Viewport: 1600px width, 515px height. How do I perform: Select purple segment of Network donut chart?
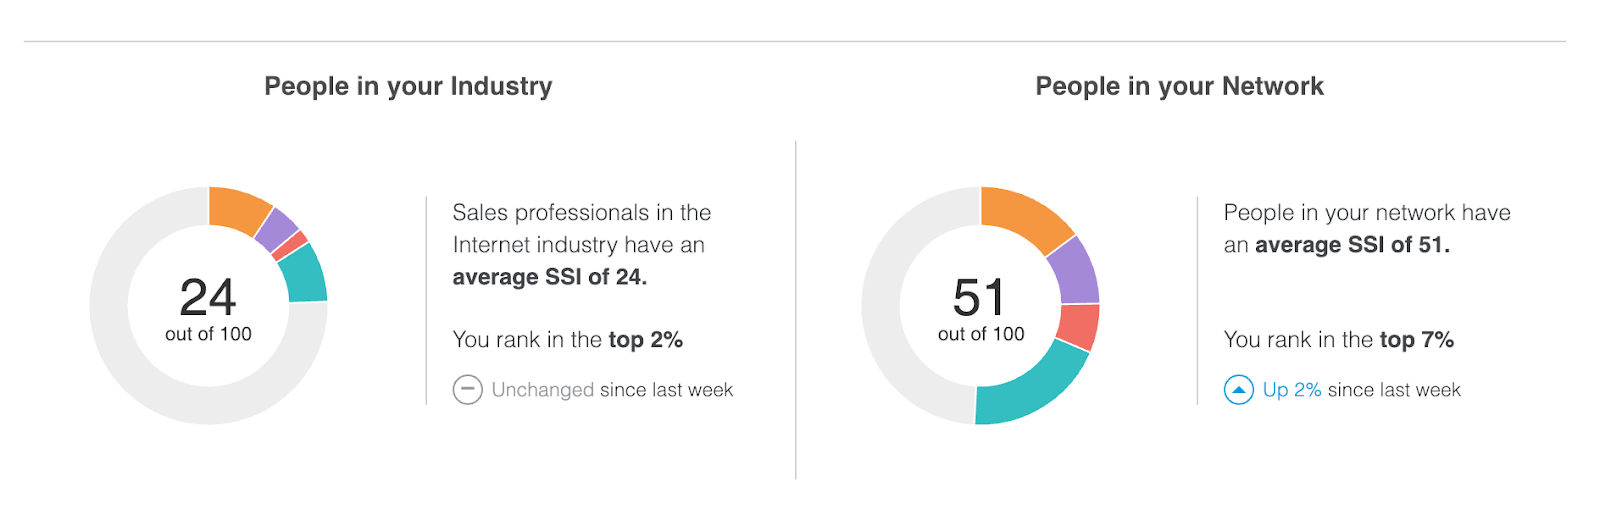coord(1075,271)
